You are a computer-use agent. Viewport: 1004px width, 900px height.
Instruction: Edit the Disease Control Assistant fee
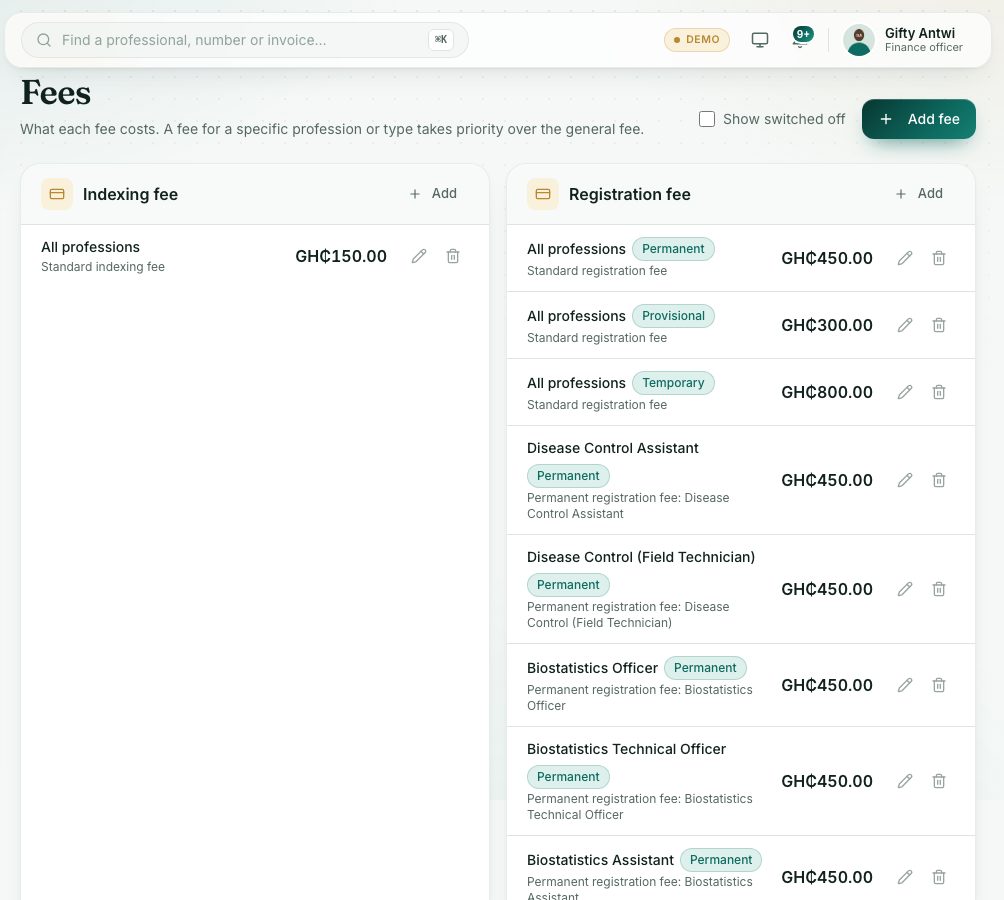click(905, 480)
